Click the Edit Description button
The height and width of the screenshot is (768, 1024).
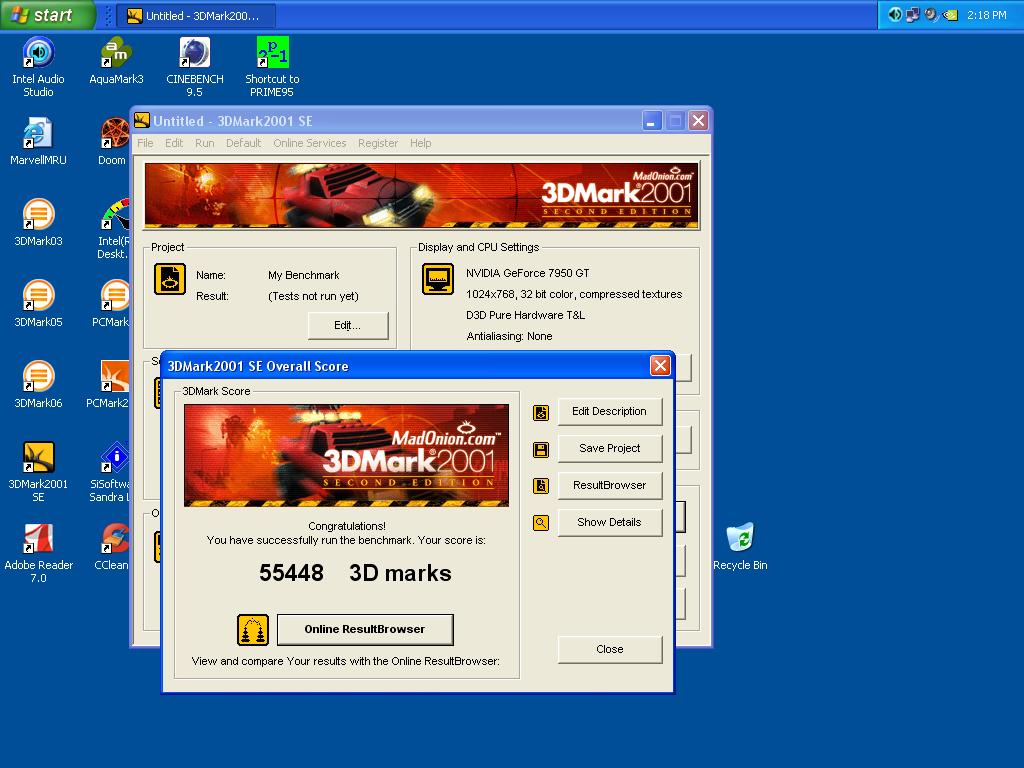pos(609,411)
